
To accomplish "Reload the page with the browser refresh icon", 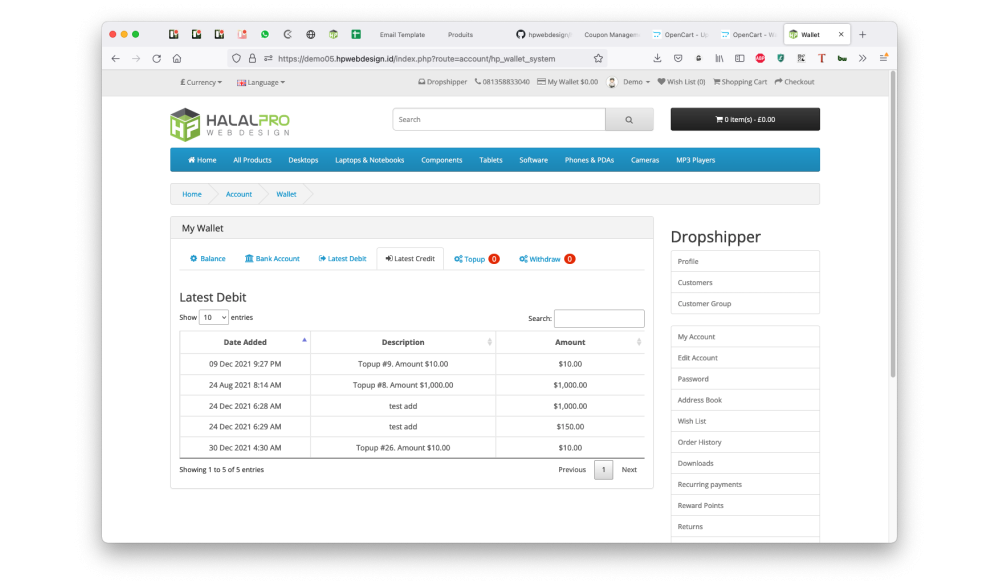I will 156,59.
